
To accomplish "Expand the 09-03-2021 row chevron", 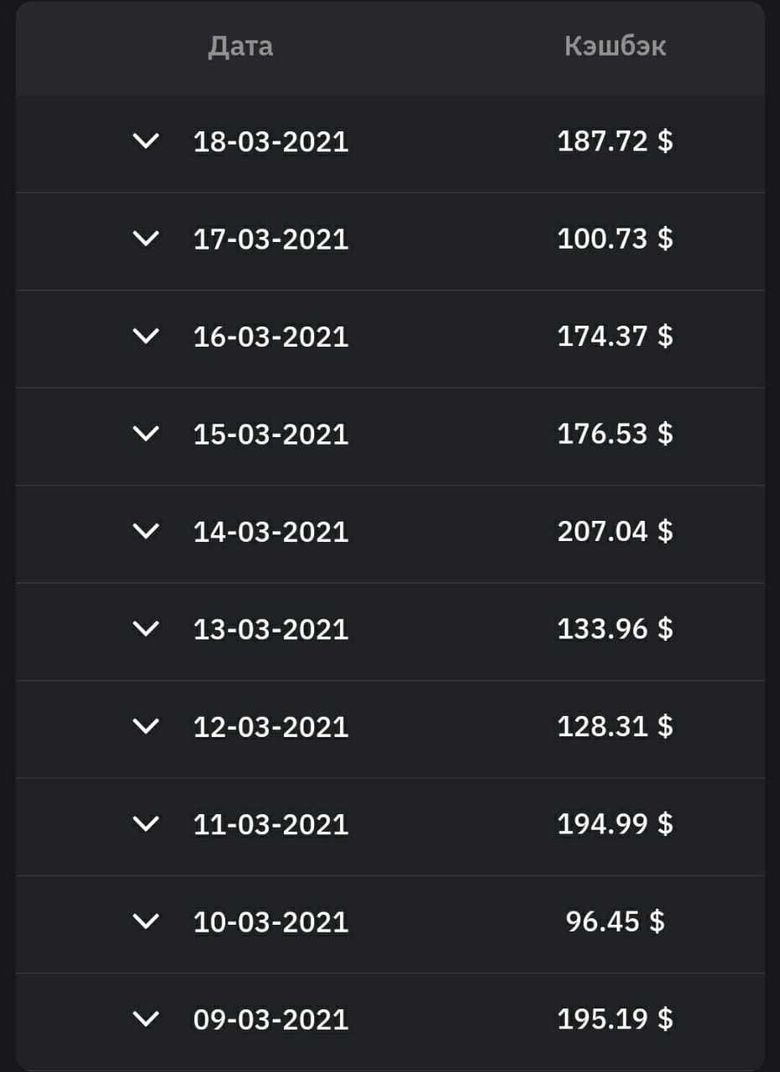I will pos(146,1018).
